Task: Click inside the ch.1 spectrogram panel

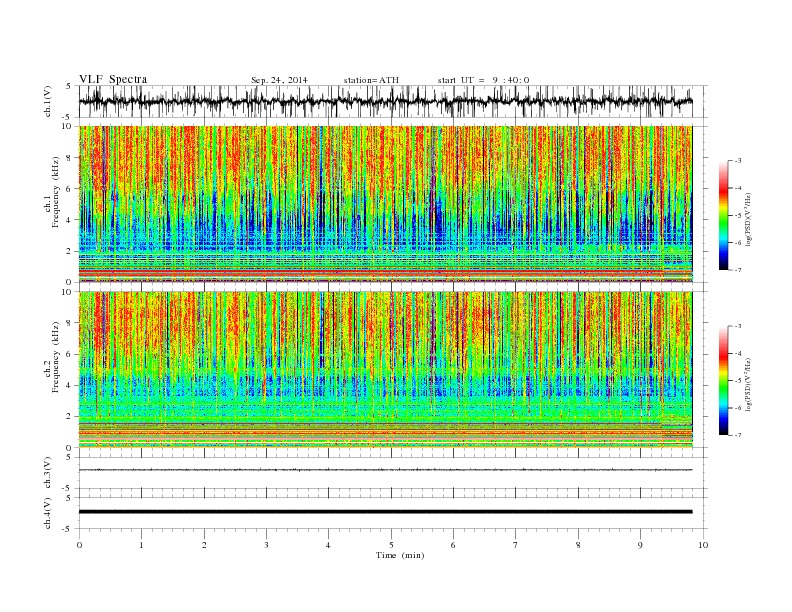Action: tap(385, 204)
